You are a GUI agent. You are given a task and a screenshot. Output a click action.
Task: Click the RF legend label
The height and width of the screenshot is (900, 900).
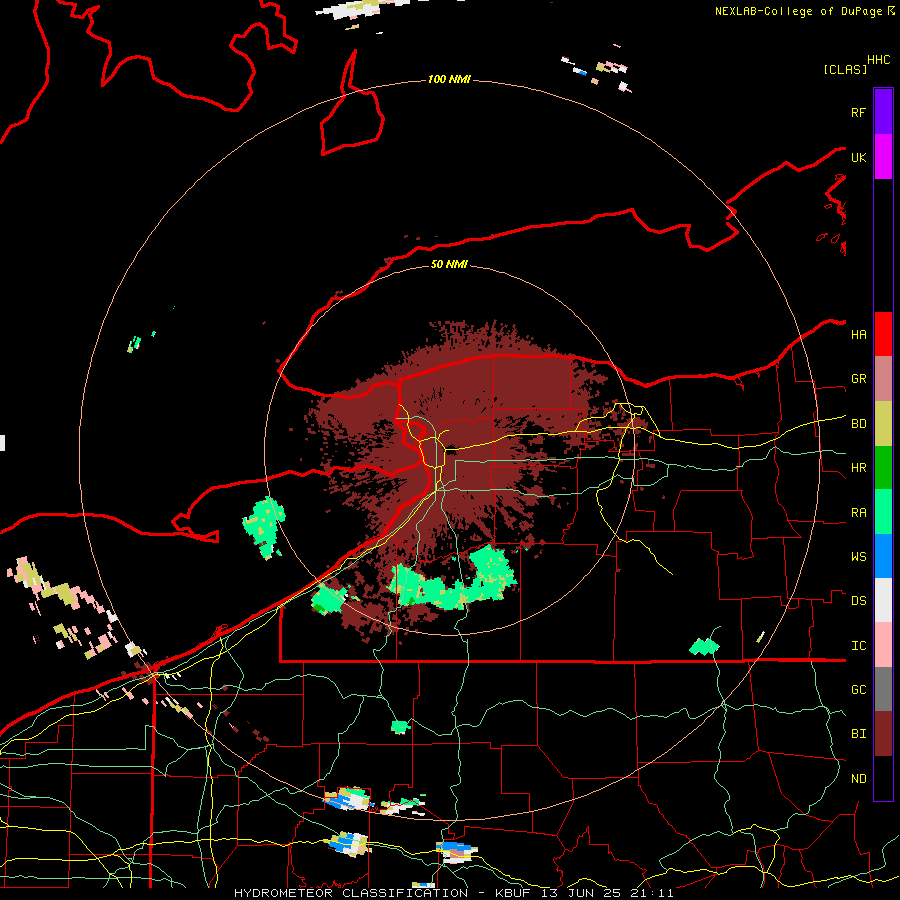click(x=858, y=112)
